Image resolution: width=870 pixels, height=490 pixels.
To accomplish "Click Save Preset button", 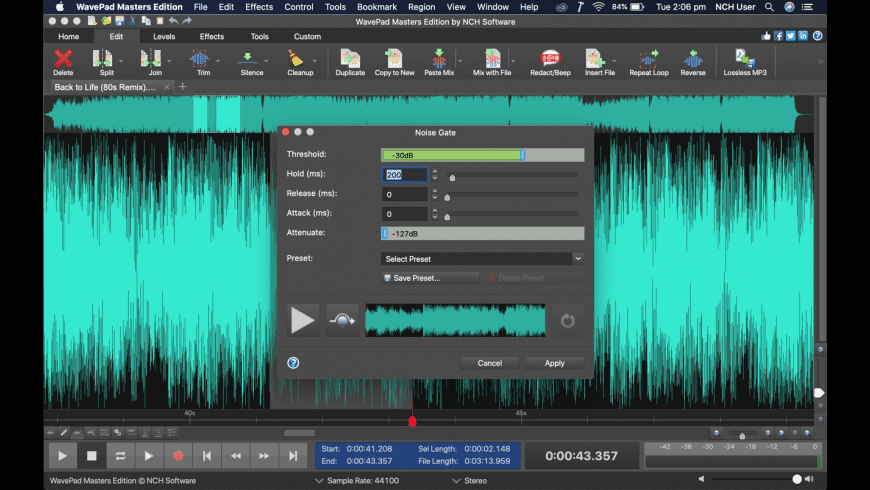I will 430,278.
